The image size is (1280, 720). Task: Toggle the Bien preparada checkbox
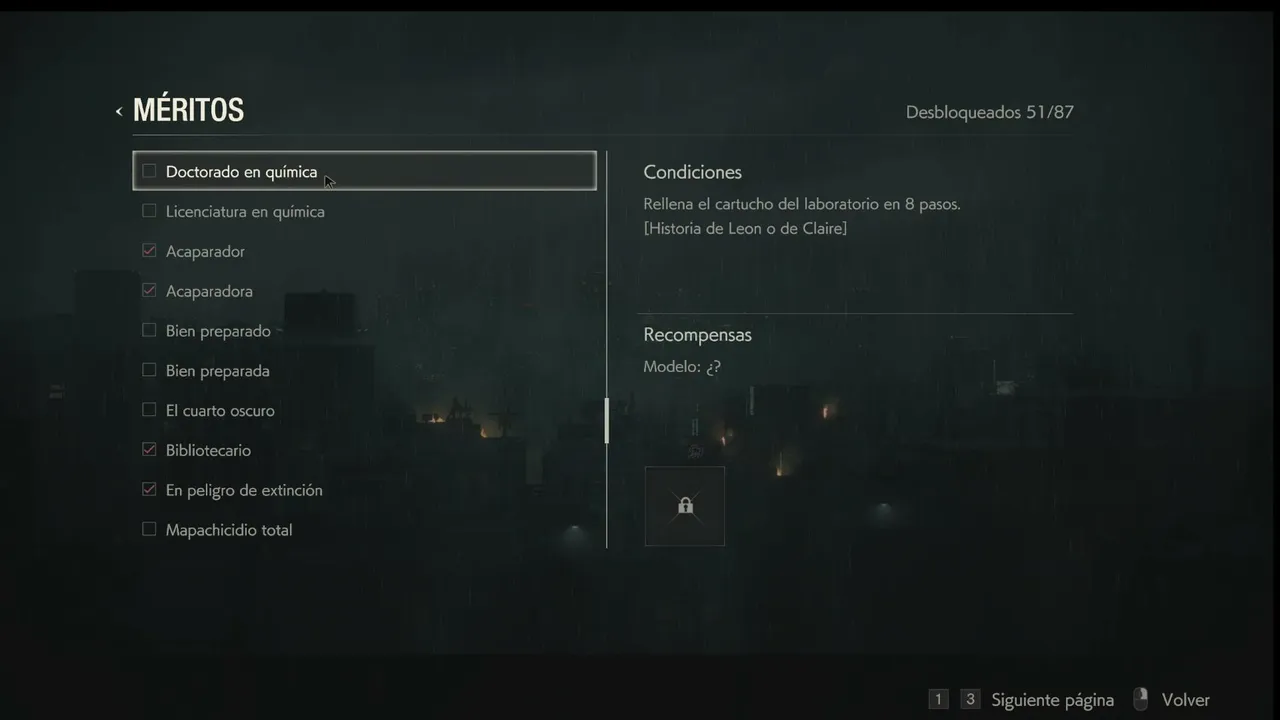pyautogui.click(x=149, y=370)
